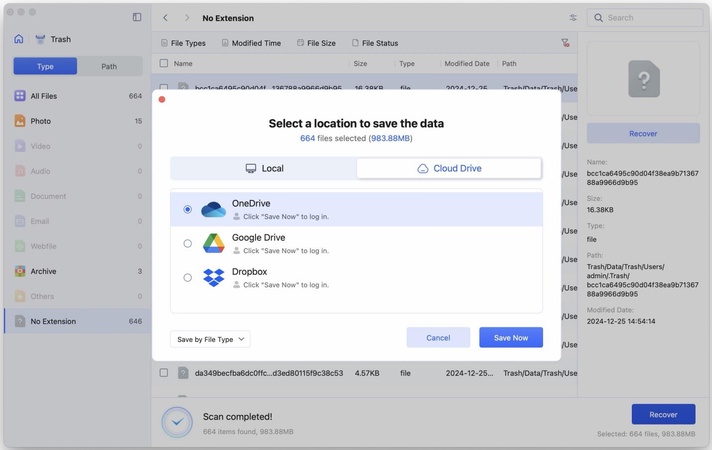This screenshot has height=450, width=712.
Task: Open the File Status filter
Action: 375,43
